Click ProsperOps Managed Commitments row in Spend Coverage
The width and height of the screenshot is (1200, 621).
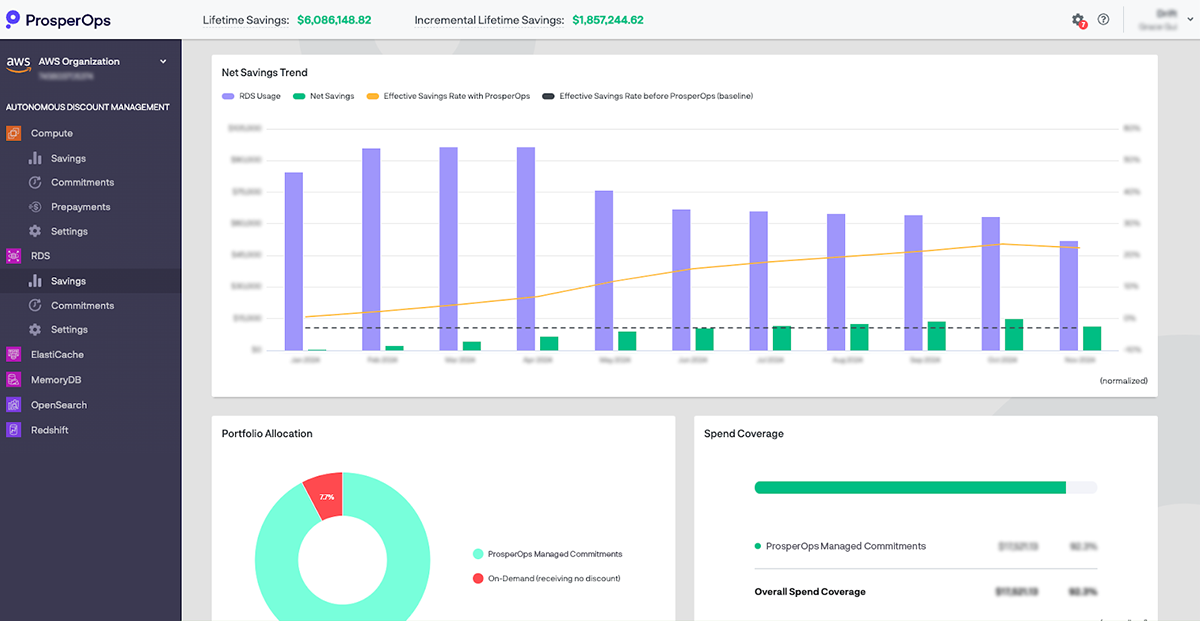point(926,546)
